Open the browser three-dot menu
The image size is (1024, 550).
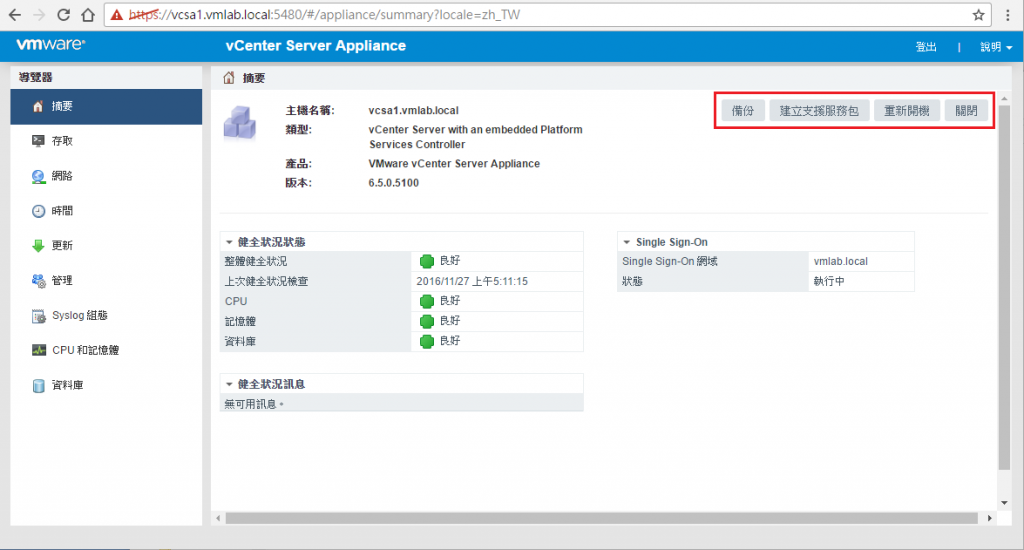coord(1008,15)
